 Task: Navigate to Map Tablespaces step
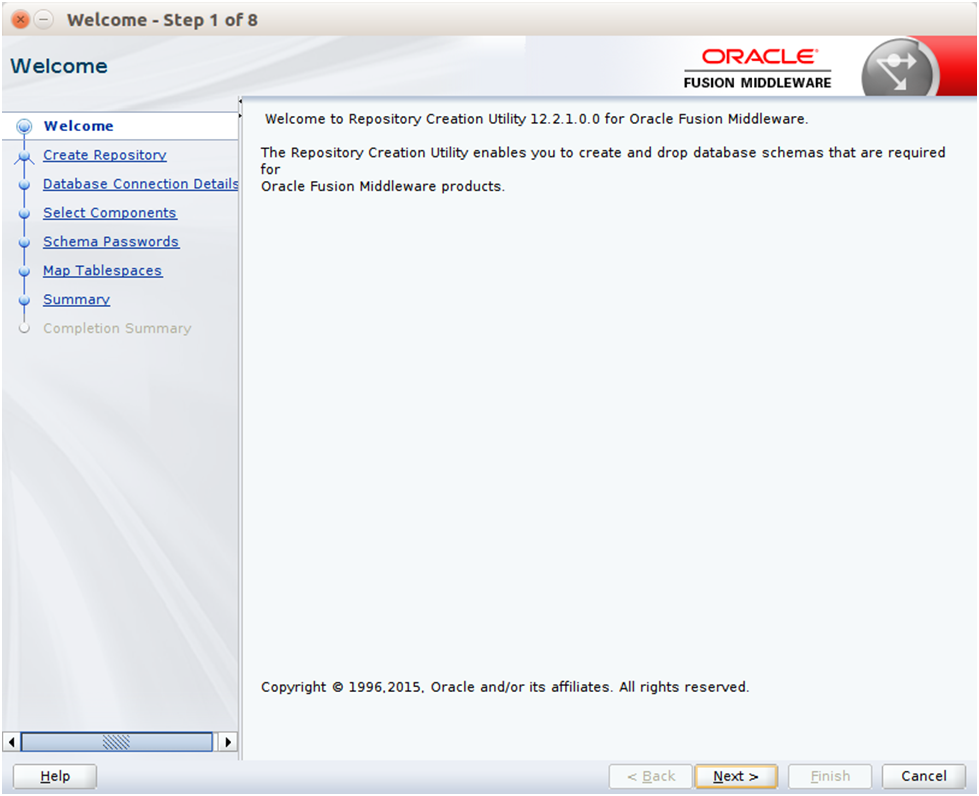pos(102,270)
